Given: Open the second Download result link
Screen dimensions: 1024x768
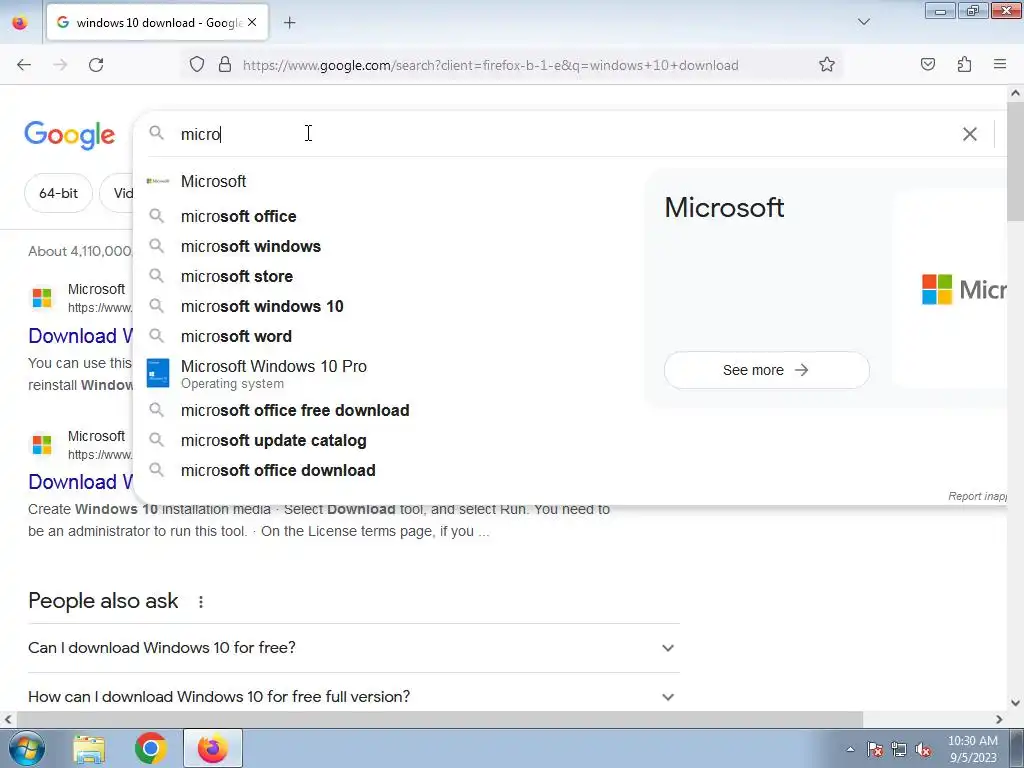Looking at the screenshot, I should click(80, 482).
